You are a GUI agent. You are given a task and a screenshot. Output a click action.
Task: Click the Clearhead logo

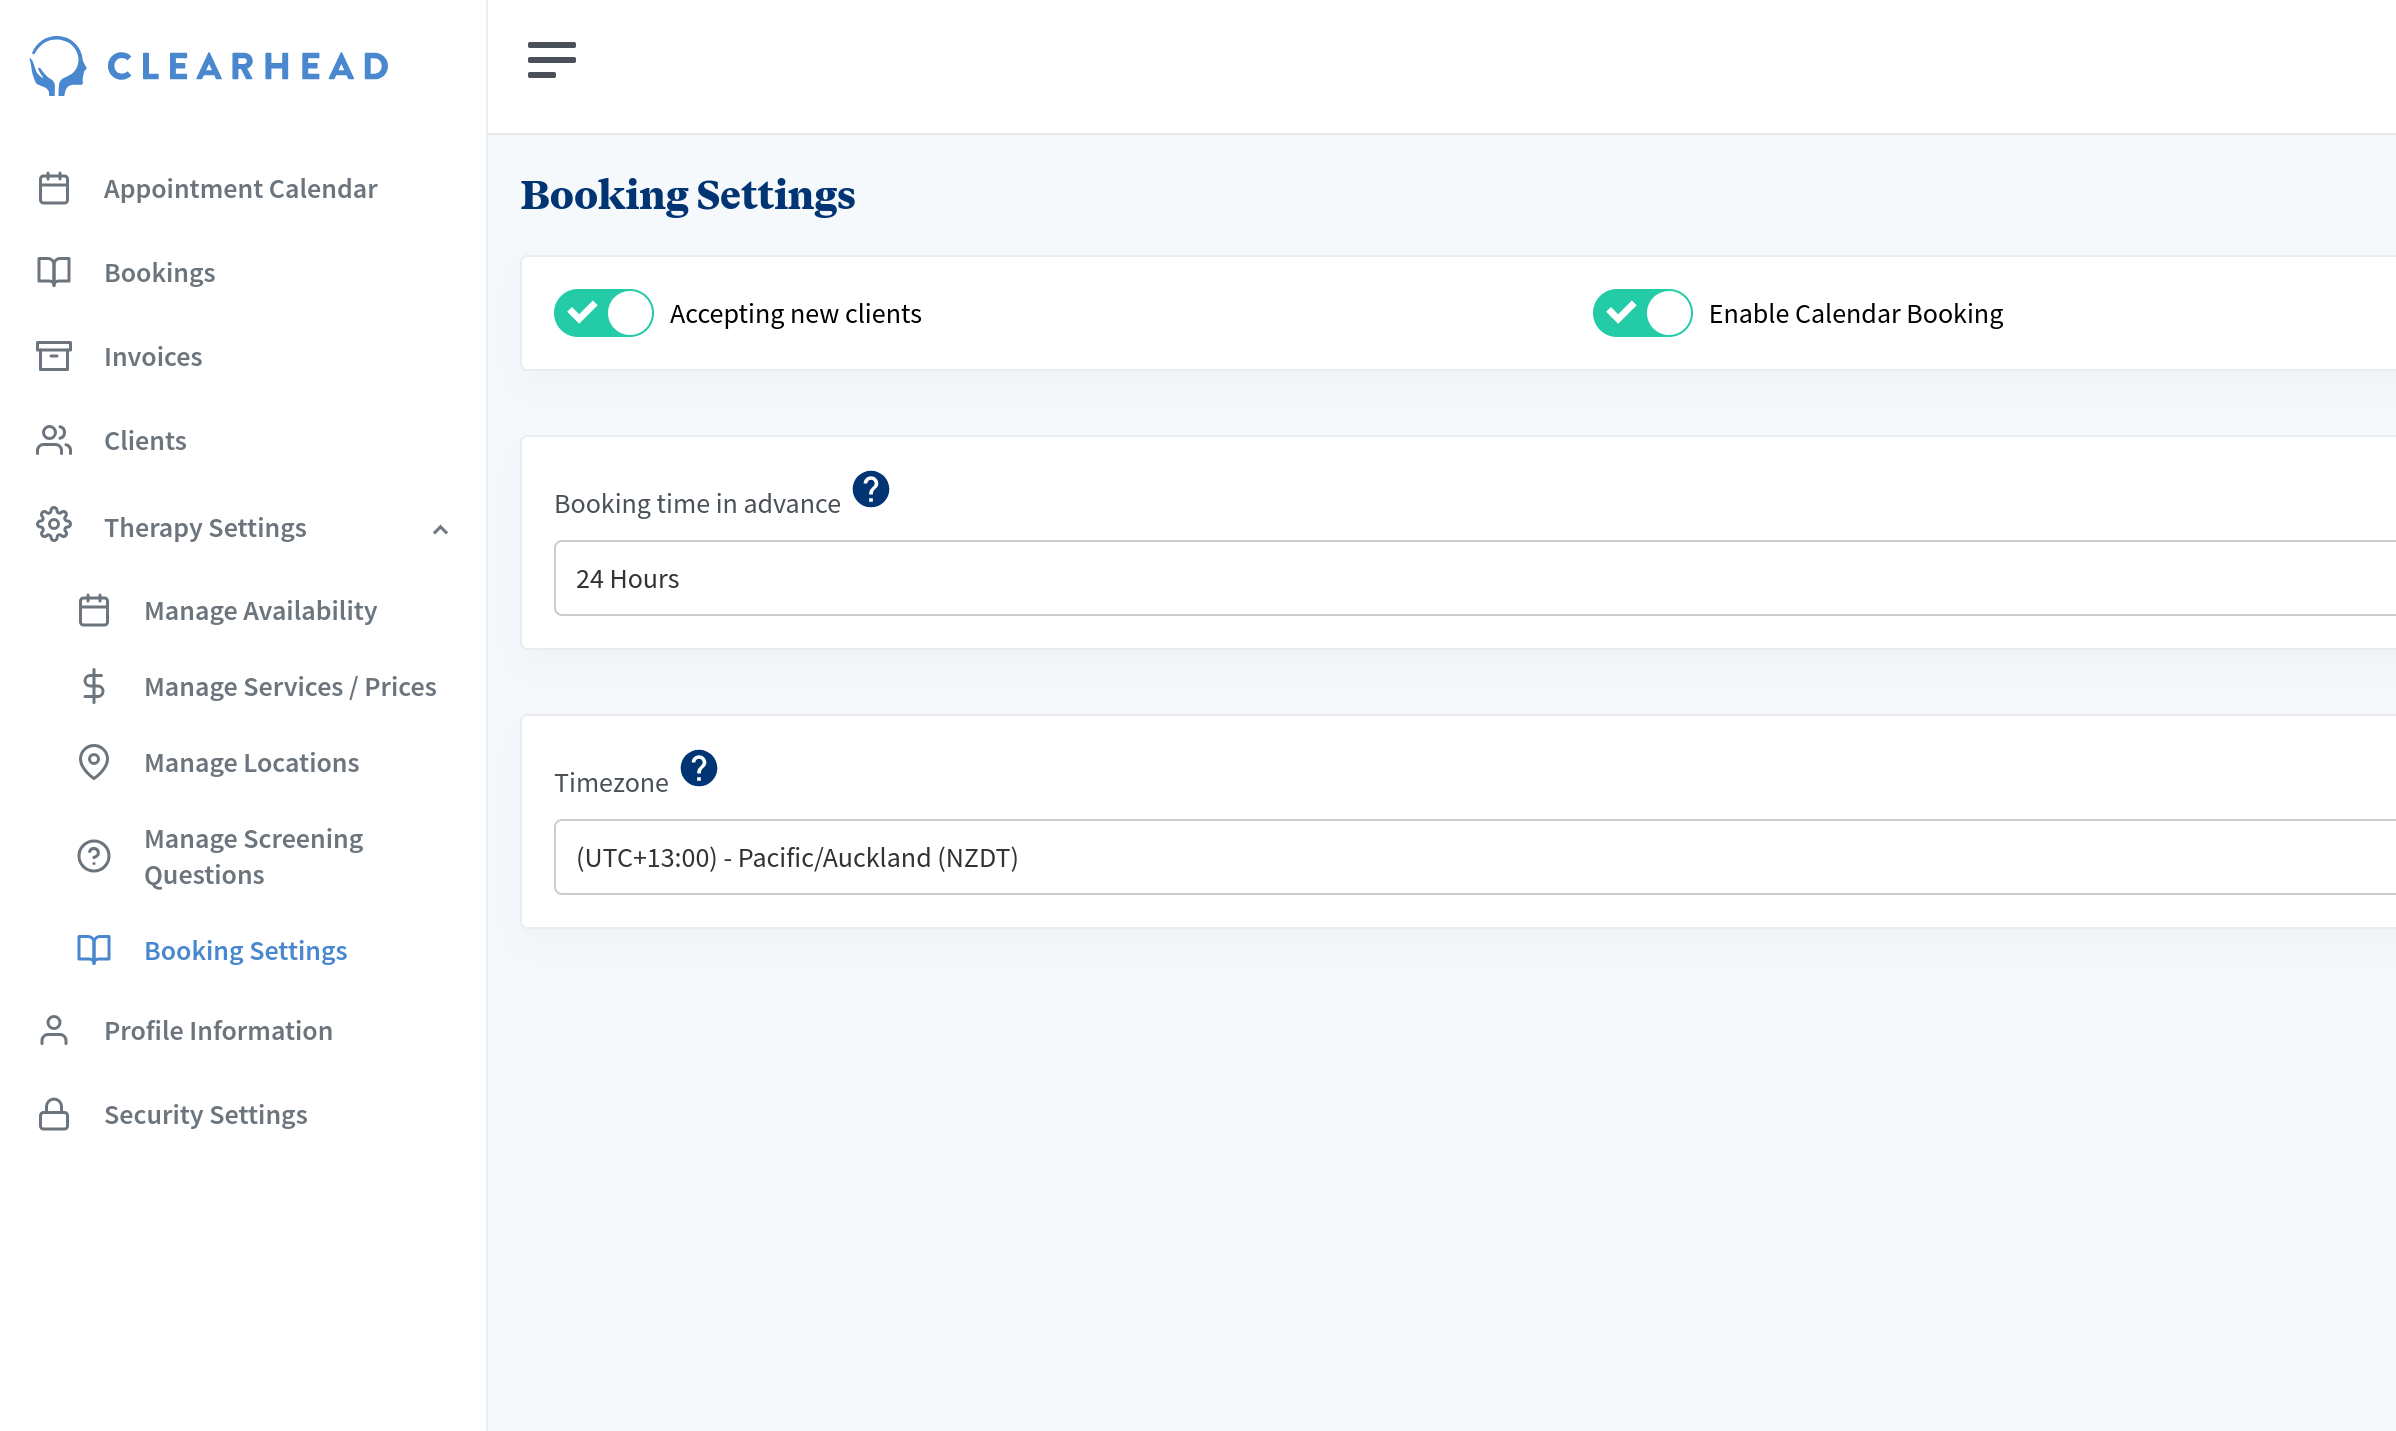pos(209,66)
